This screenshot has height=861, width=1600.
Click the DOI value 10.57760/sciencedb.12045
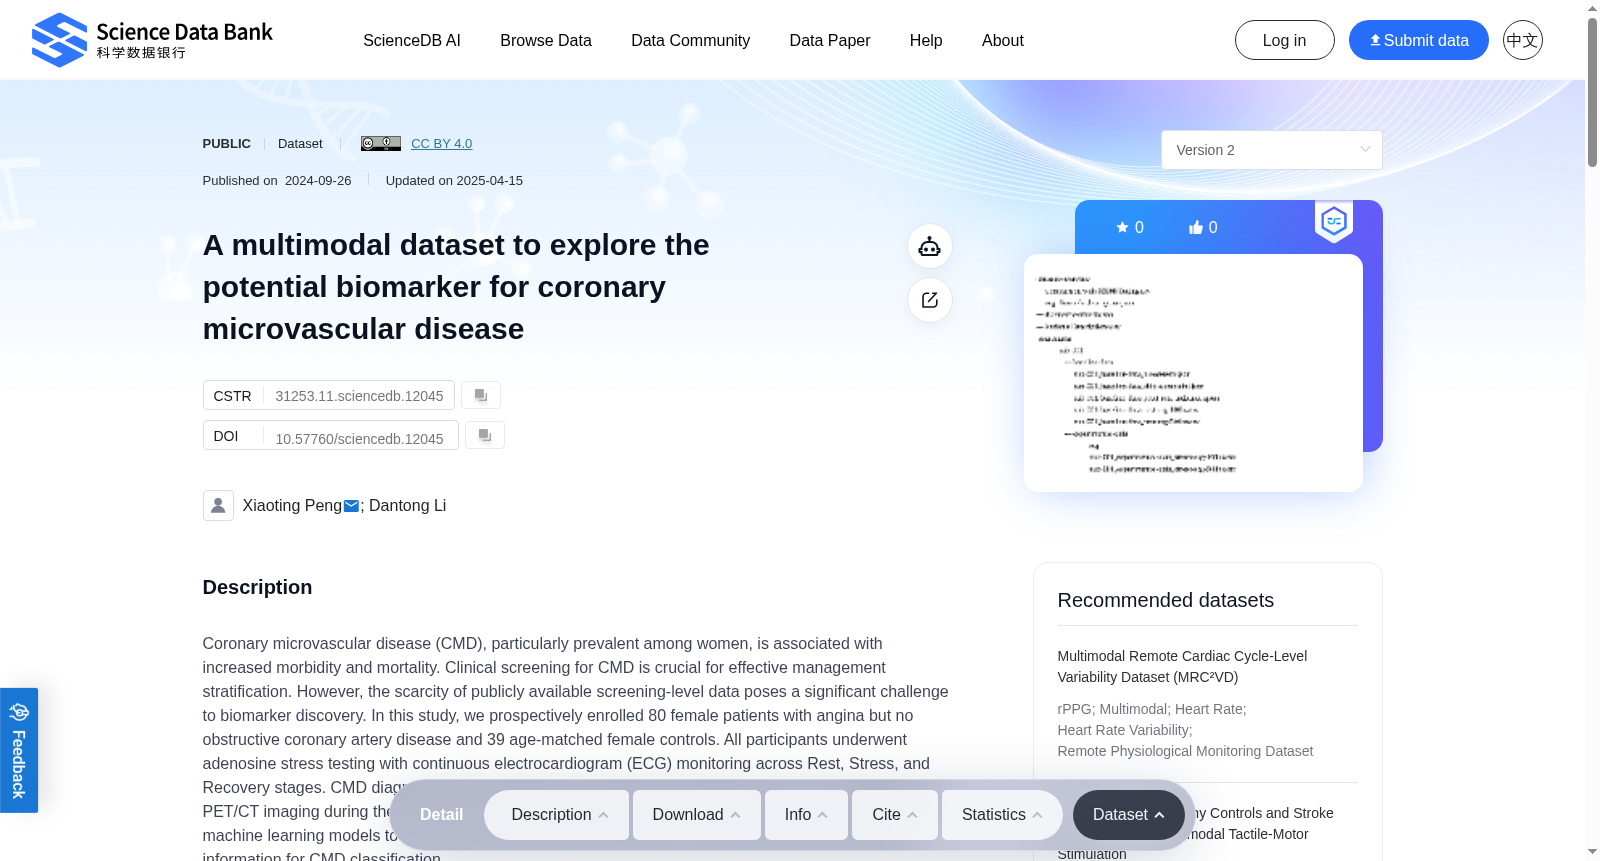click(359, 438)
